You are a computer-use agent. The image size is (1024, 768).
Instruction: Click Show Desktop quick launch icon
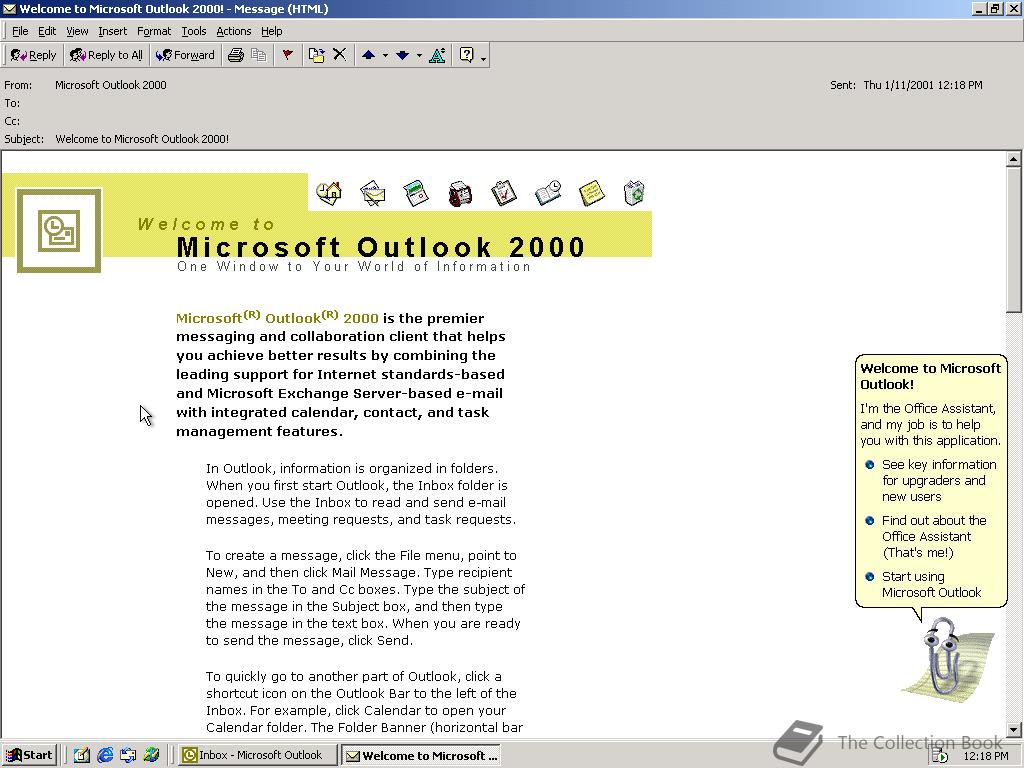coord(82,756)
